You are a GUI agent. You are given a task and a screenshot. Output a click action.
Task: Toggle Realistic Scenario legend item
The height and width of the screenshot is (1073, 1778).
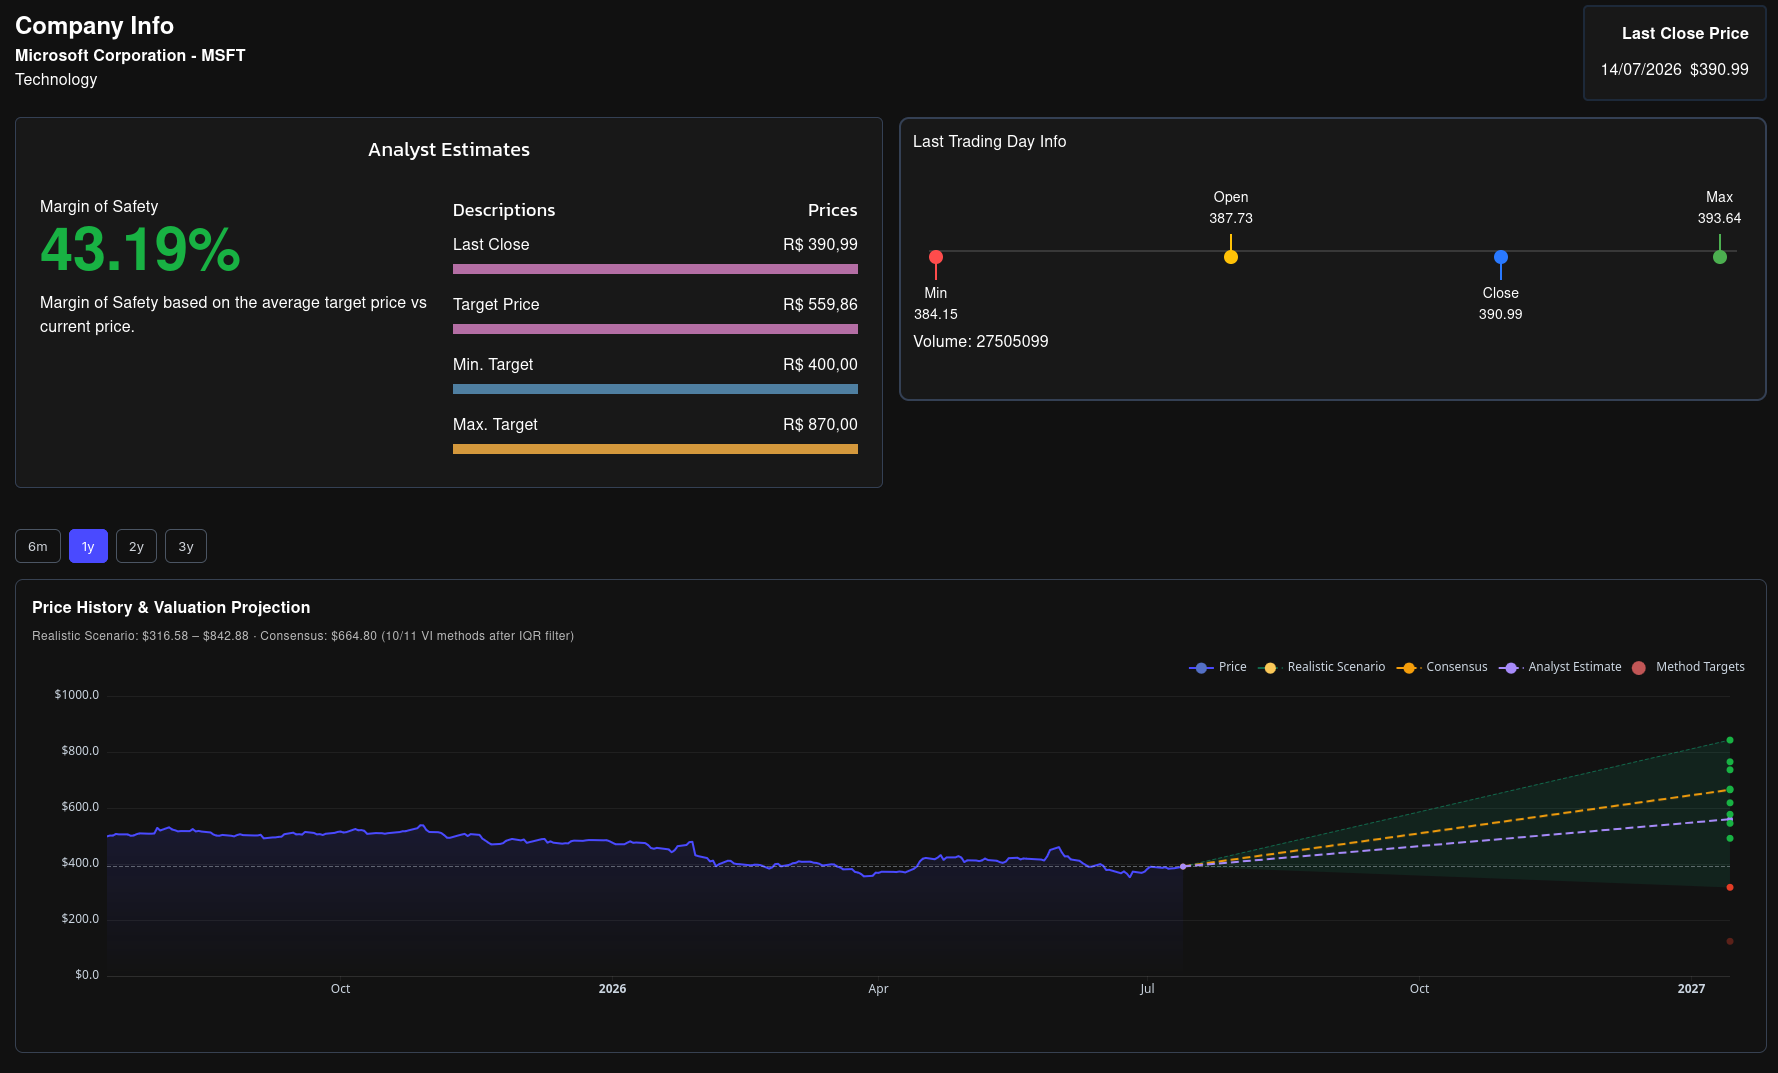coord(1322,667)
